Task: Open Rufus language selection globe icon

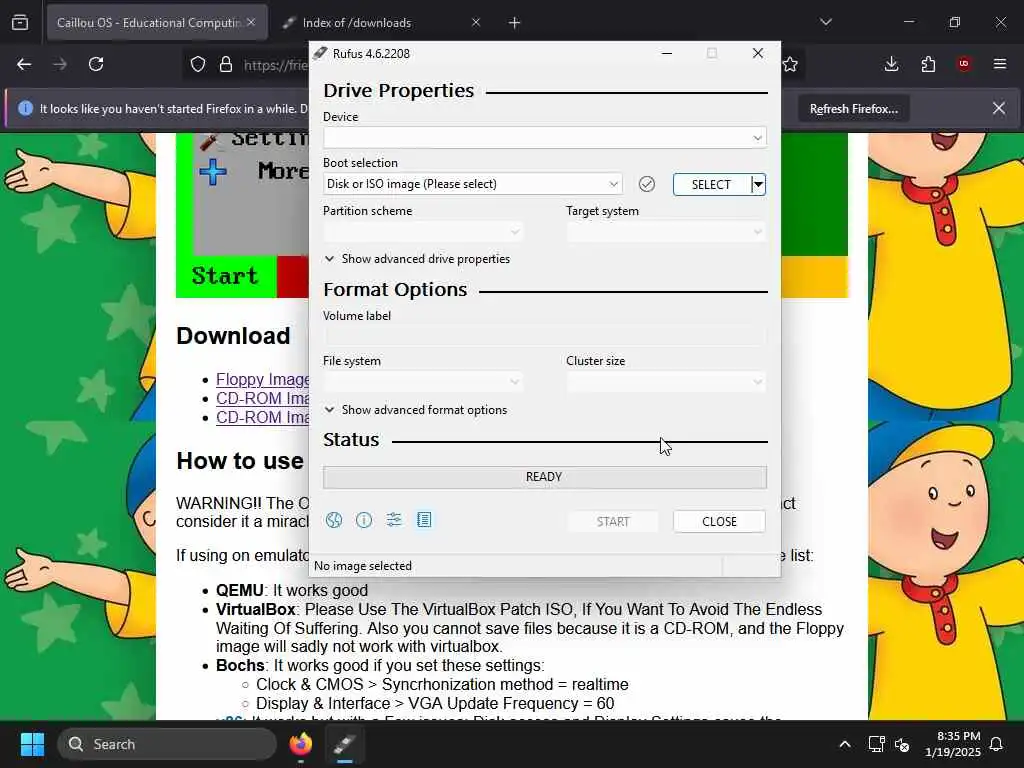Action: point(334,520)
